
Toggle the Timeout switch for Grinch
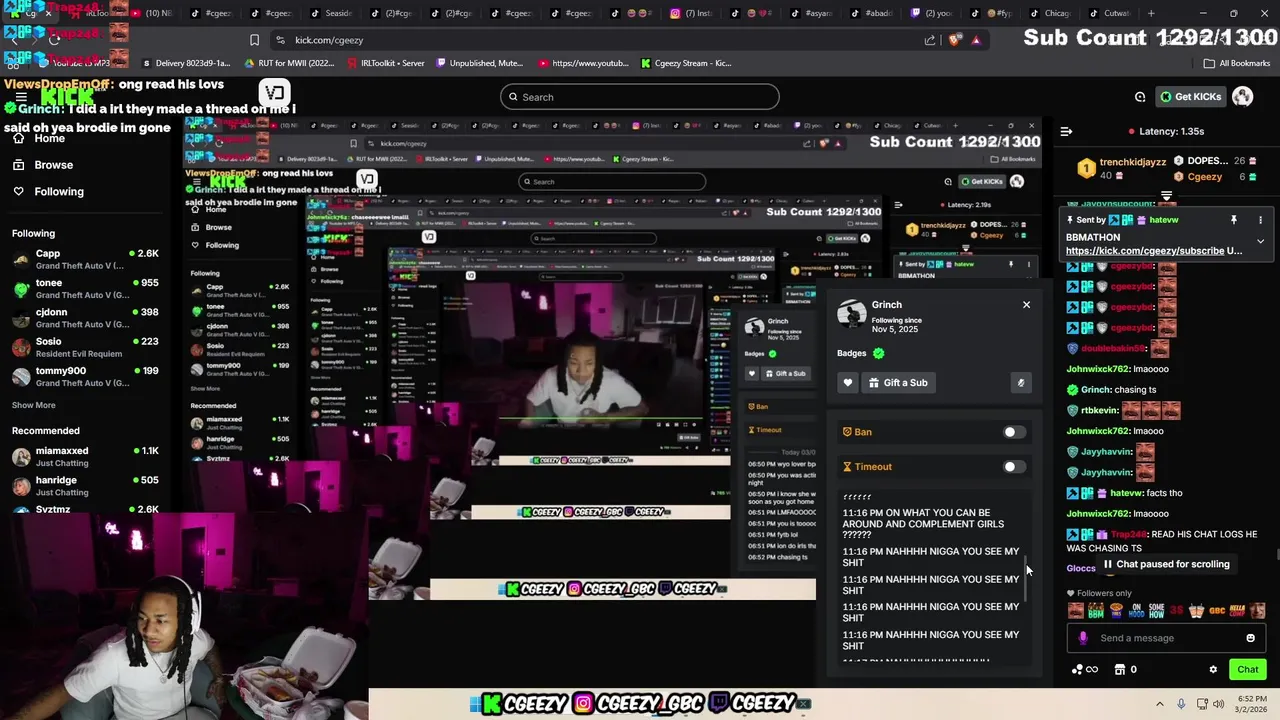point(1013,467)
